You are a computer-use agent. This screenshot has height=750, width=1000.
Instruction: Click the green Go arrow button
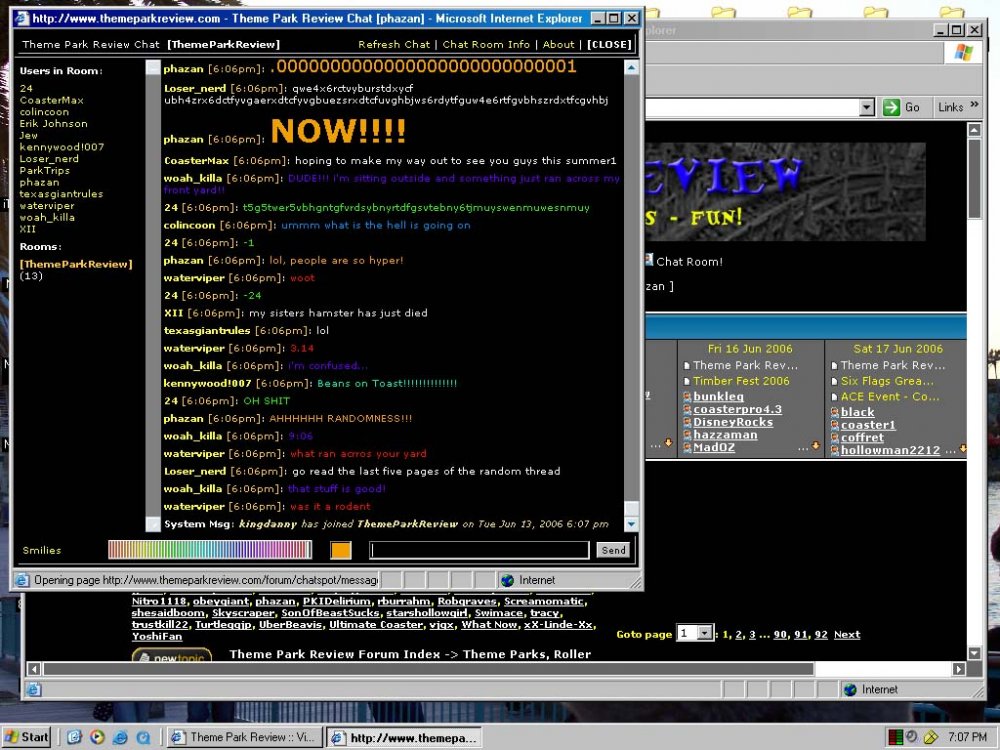pos(891,107)
